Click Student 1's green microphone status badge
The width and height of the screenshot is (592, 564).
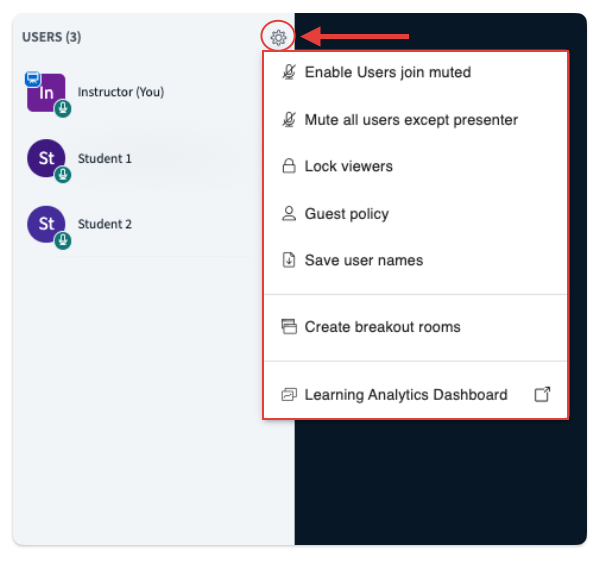[x=63, y=175]
